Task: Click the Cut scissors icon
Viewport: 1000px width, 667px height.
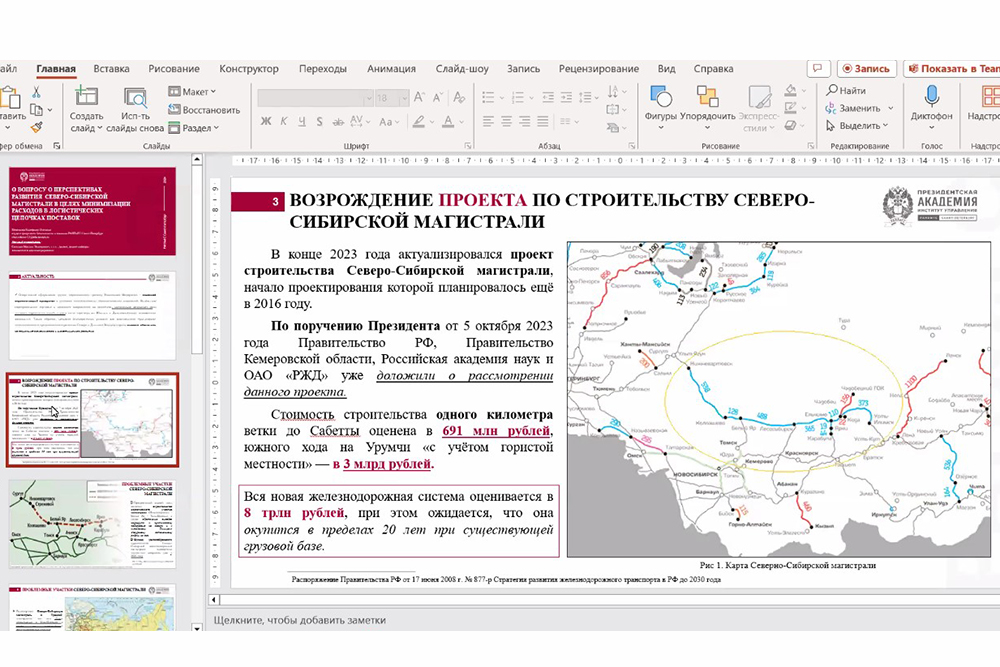Action: [x=36, y=92]
